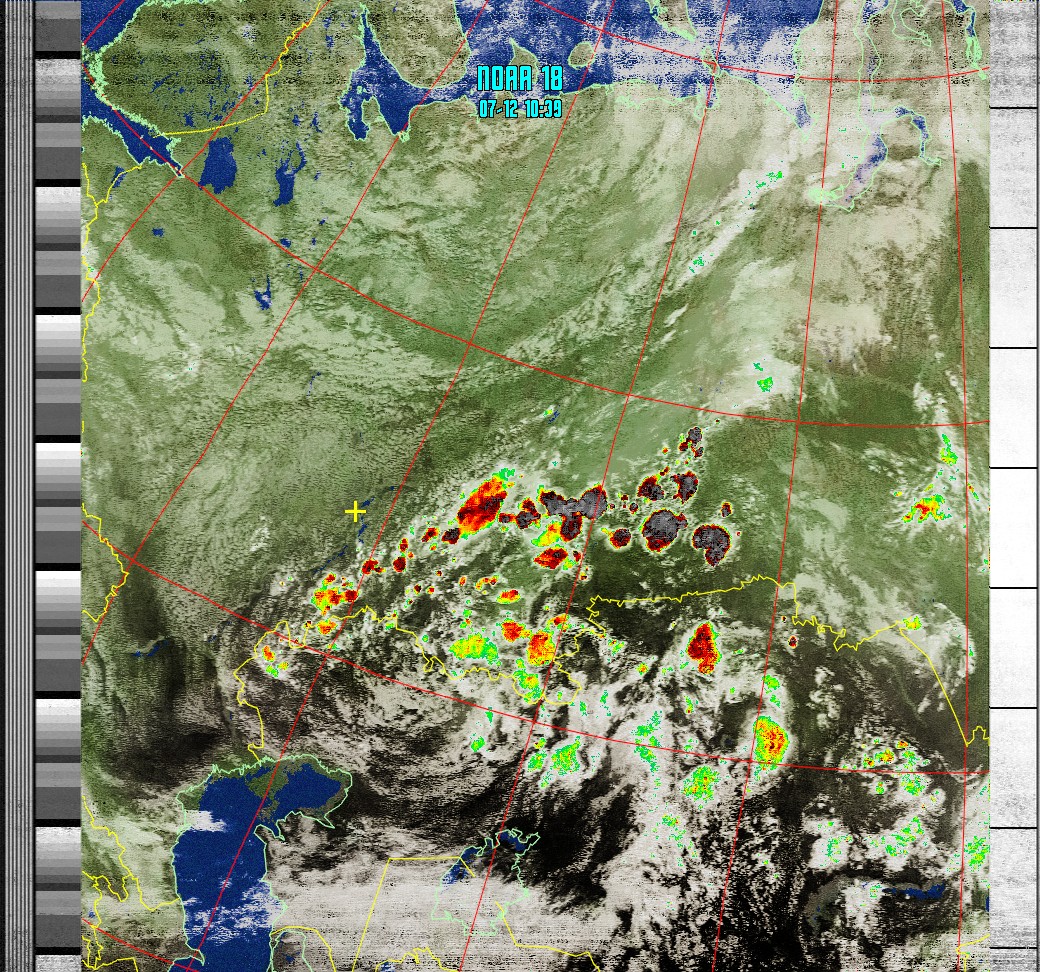Click the red grid intersection near top right
1040x972 pixels.
(x=711, y=65)
